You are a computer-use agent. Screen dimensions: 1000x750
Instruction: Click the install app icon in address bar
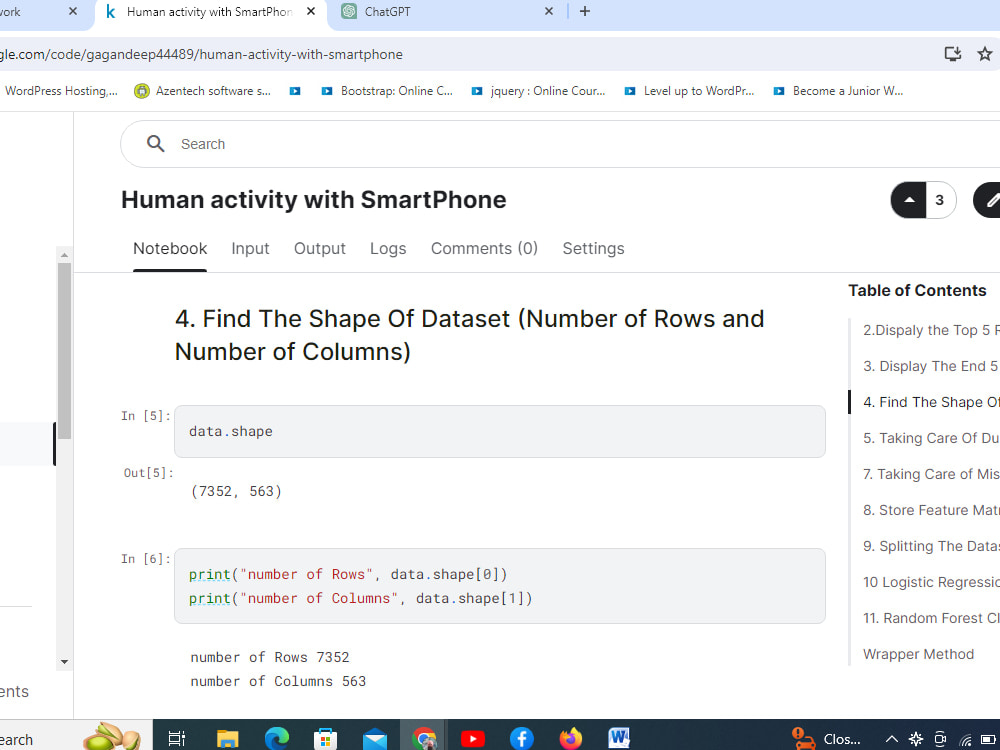click(952, 54)
